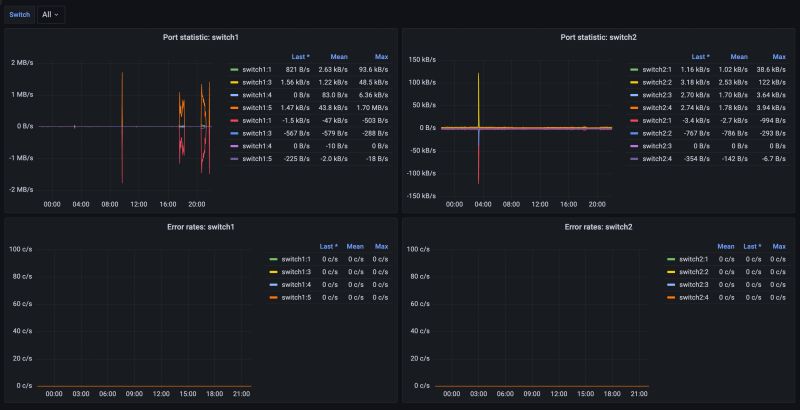Open the Port statistic: switch2 panel title menu

[x=598, y=37]
